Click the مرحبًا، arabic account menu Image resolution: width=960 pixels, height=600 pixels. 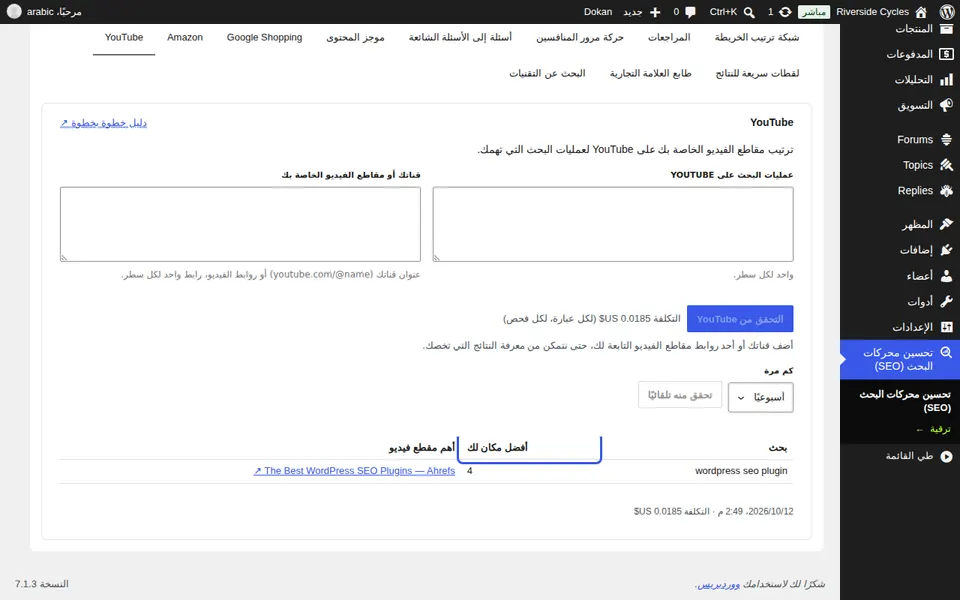pyautogui.click(x=44, y=12)
